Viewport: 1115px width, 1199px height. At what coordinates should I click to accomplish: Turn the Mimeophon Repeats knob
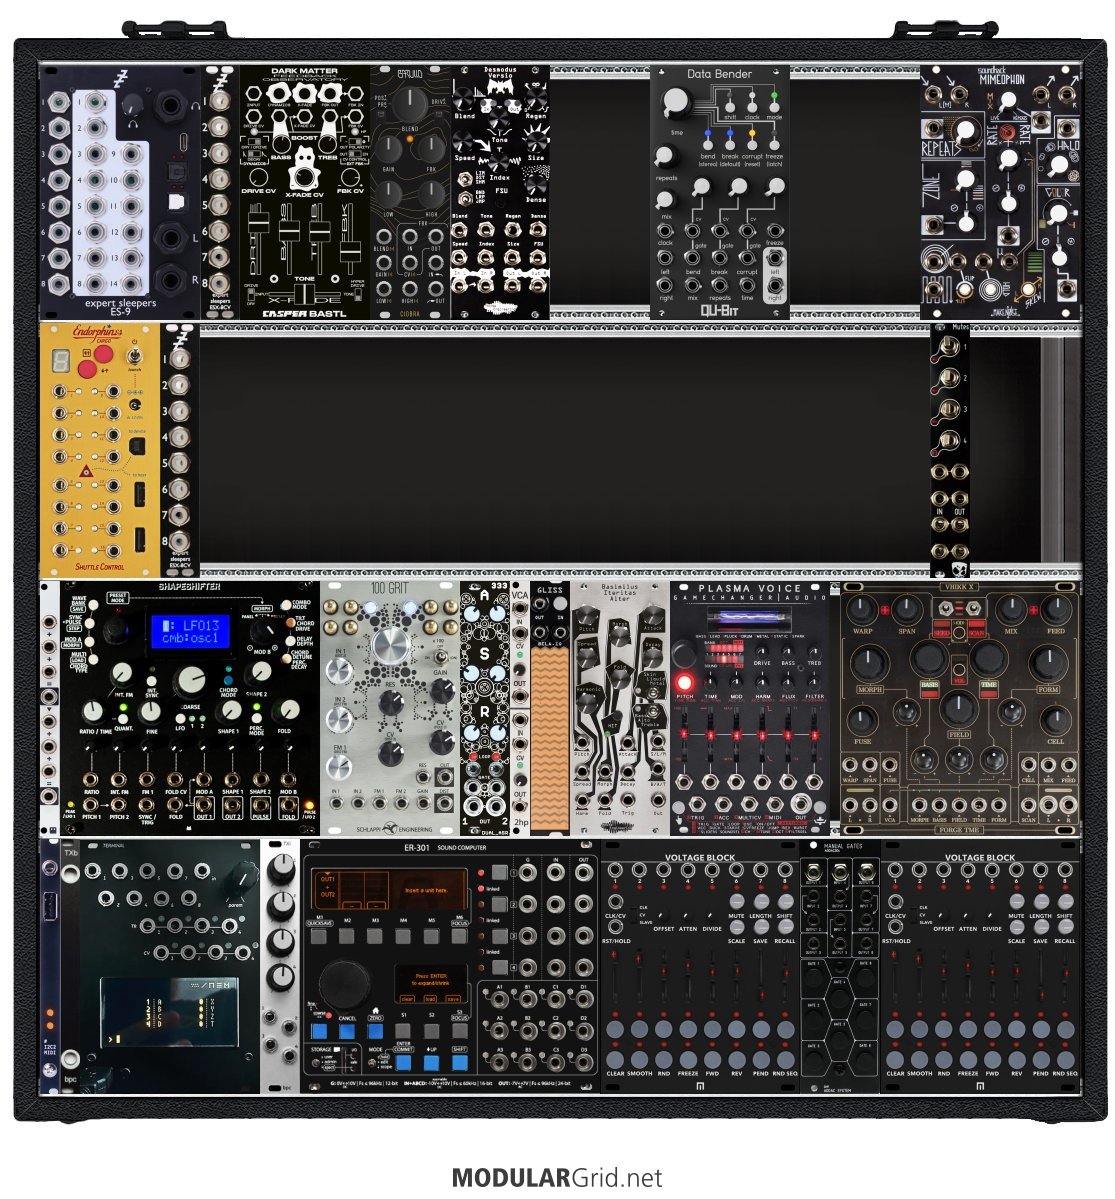click(966, 132)
